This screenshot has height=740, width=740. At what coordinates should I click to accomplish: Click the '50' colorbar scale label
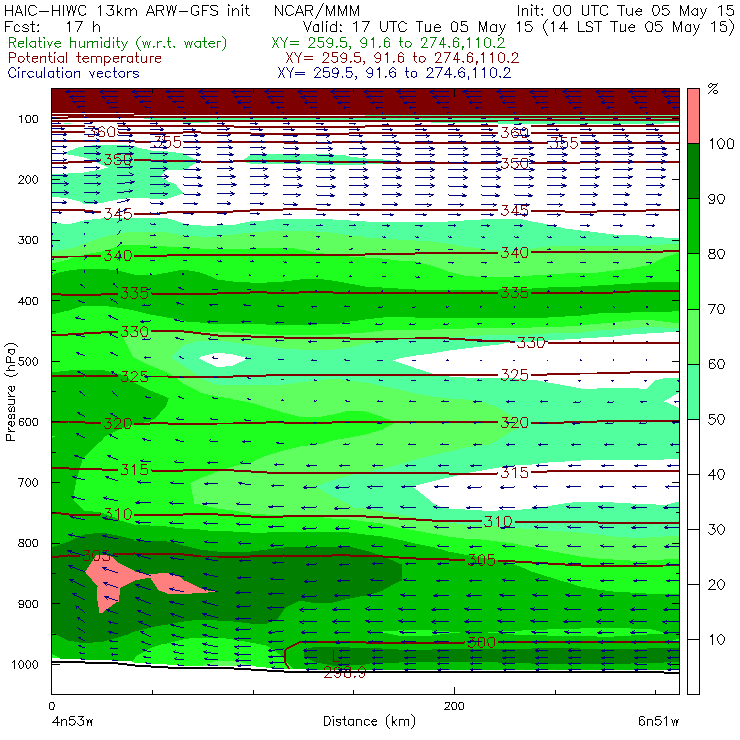(716, 419)
